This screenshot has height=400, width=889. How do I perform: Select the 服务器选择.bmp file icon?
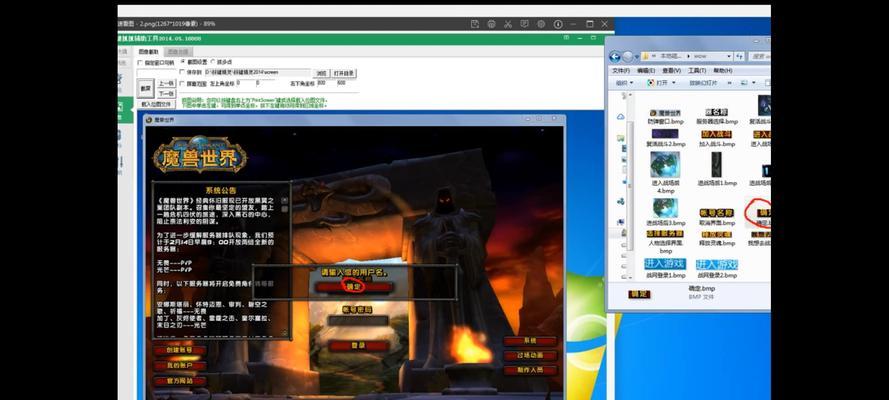(x=717, y=112)
